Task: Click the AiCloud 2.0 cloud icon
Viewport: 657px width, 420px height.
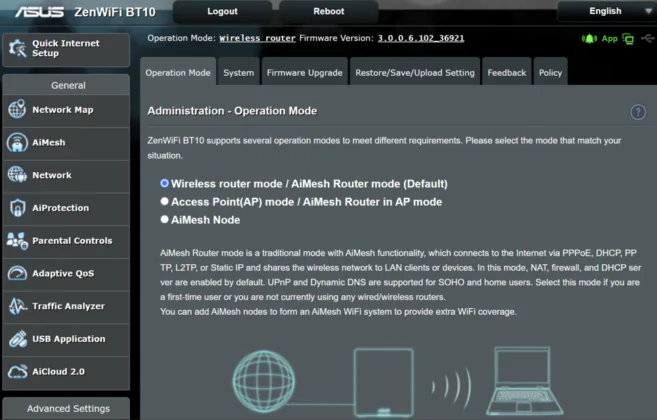Action: [x=17, y=371]
